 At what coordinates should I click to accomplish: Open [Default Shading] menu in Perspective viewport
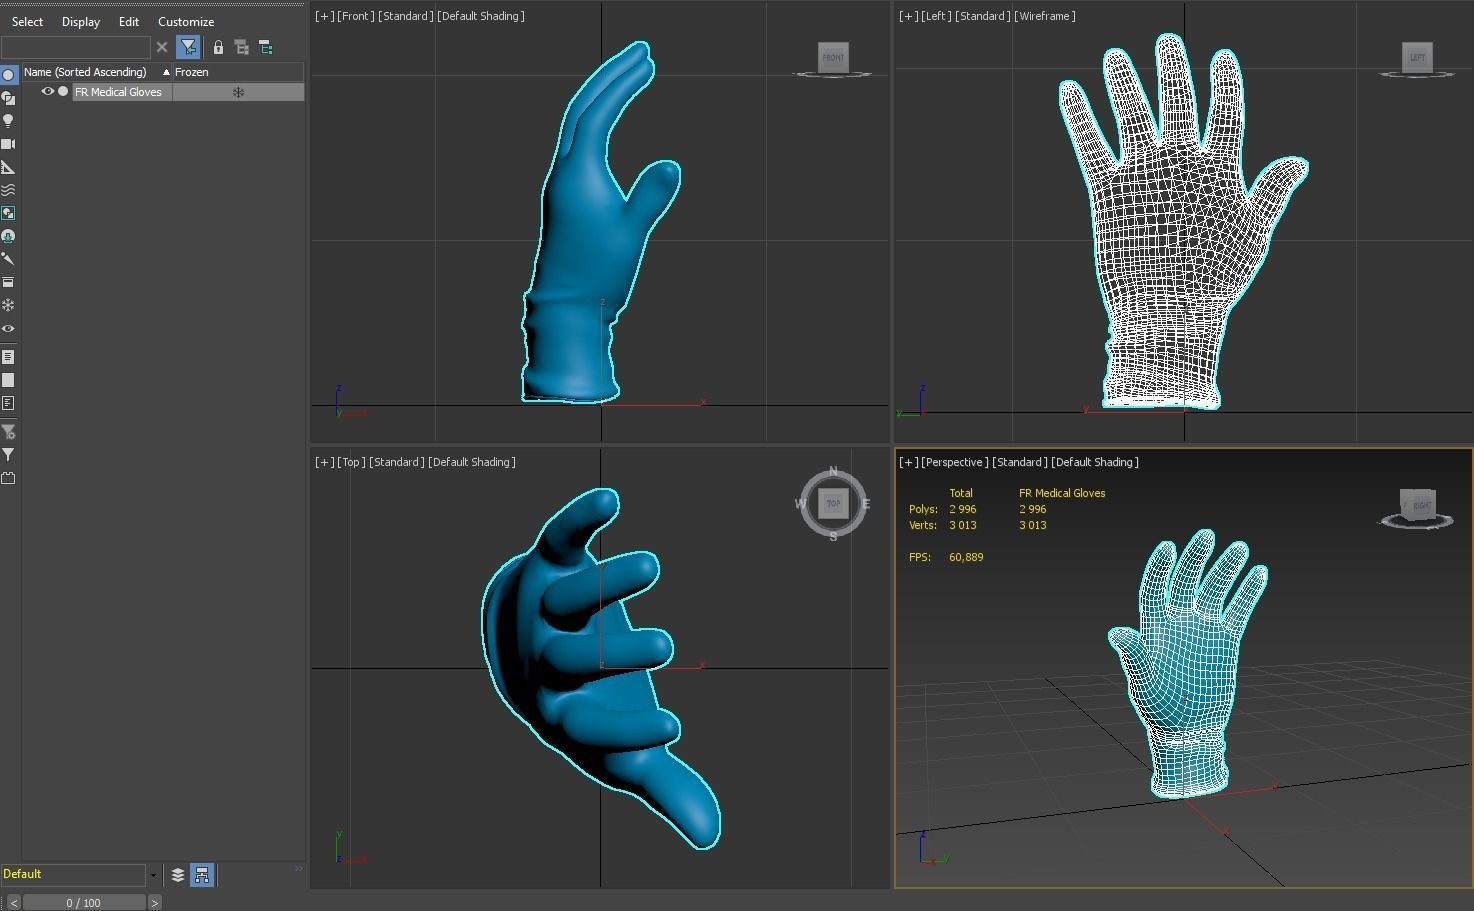[1095, 462]
